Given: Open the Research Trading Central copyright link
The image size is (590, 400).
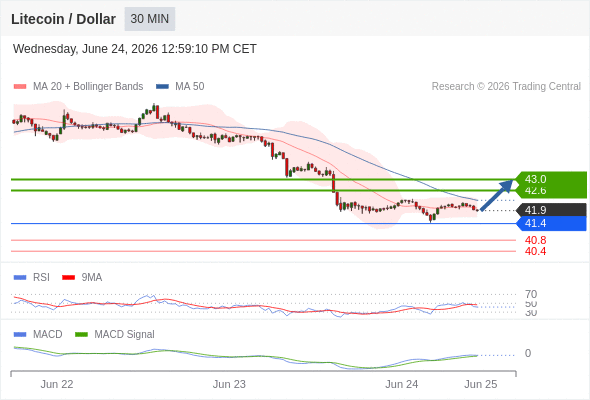Looking at the screenshot, I should pos(506,87).
